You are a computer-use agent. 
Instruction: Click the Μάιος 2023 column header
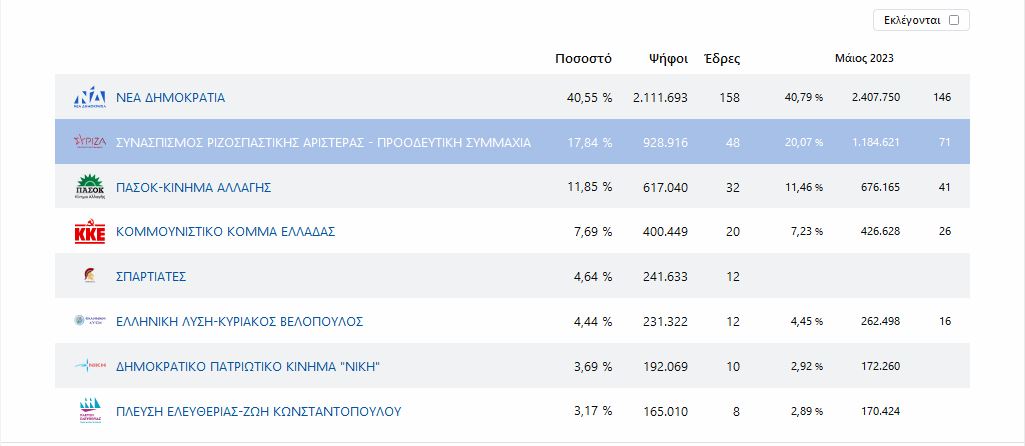click(x=864, y=59)
